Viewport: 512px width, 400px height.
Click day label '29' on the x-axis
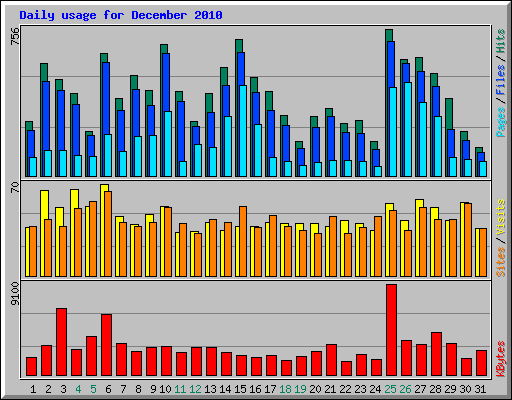coord(450,389)
